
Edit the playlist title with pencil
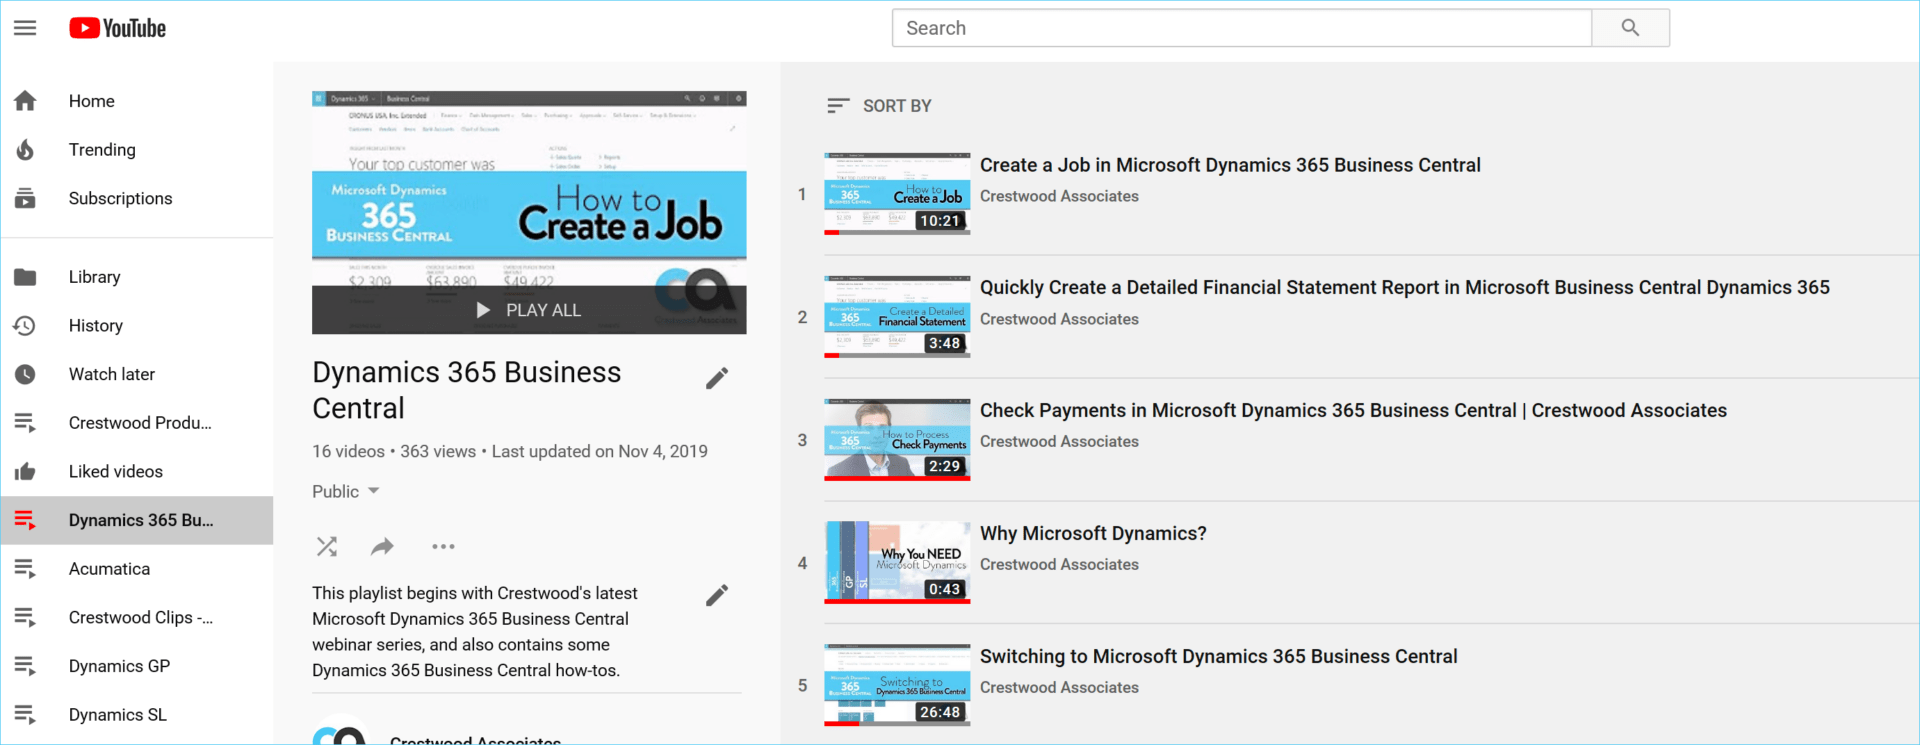[717, 378]
